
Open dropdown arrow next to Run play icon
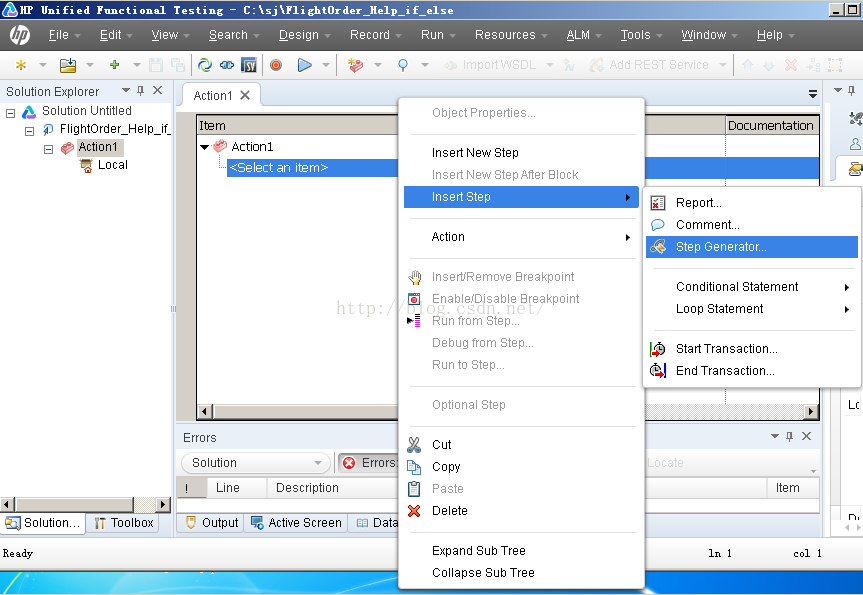(x=326, y=65)
